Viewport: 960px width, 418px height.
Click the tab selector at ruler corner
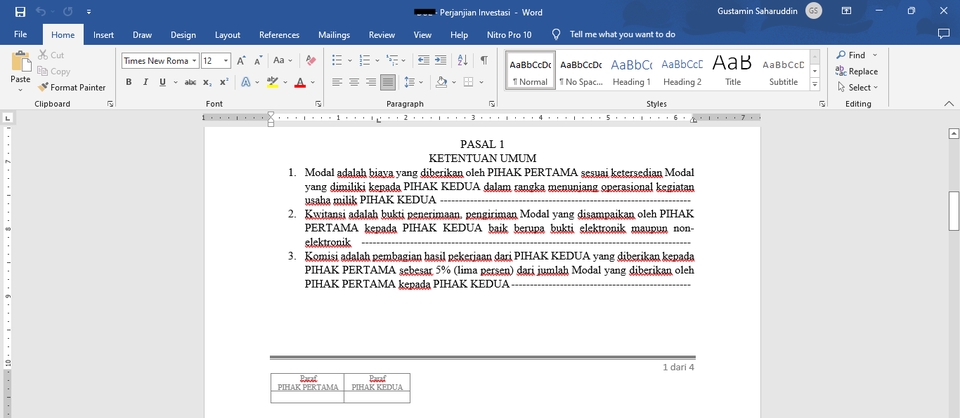click(8, 117)
